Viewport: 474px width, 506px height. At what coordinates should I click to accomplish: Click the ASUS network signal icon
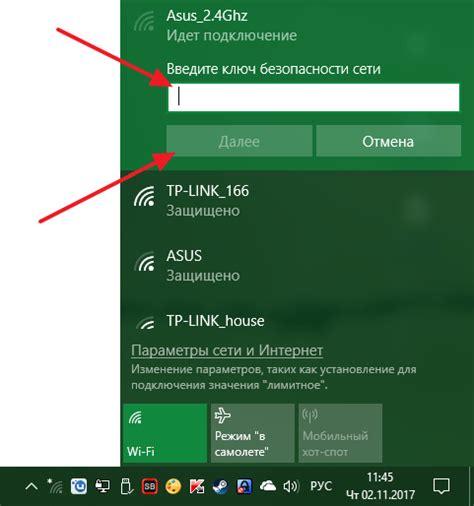(144, 261)
